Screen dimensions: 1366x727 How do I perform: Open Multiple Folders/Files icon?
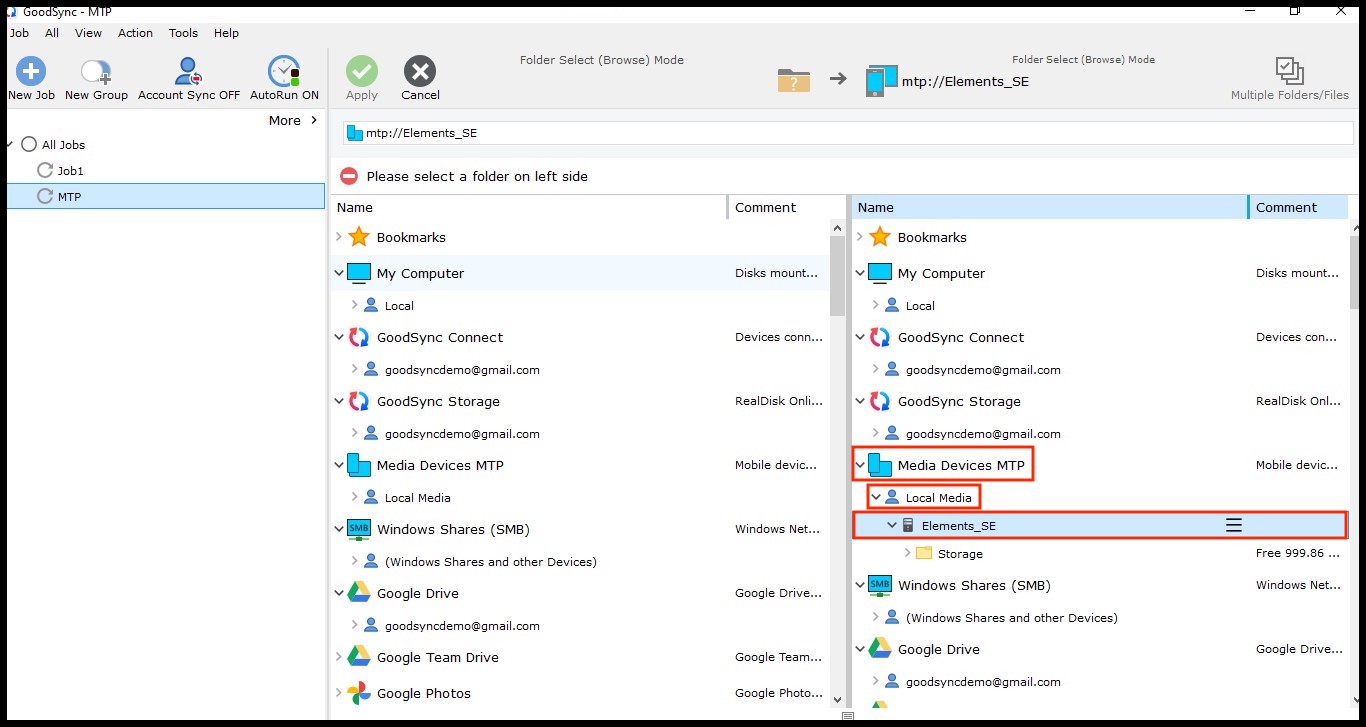[1289, 72]
